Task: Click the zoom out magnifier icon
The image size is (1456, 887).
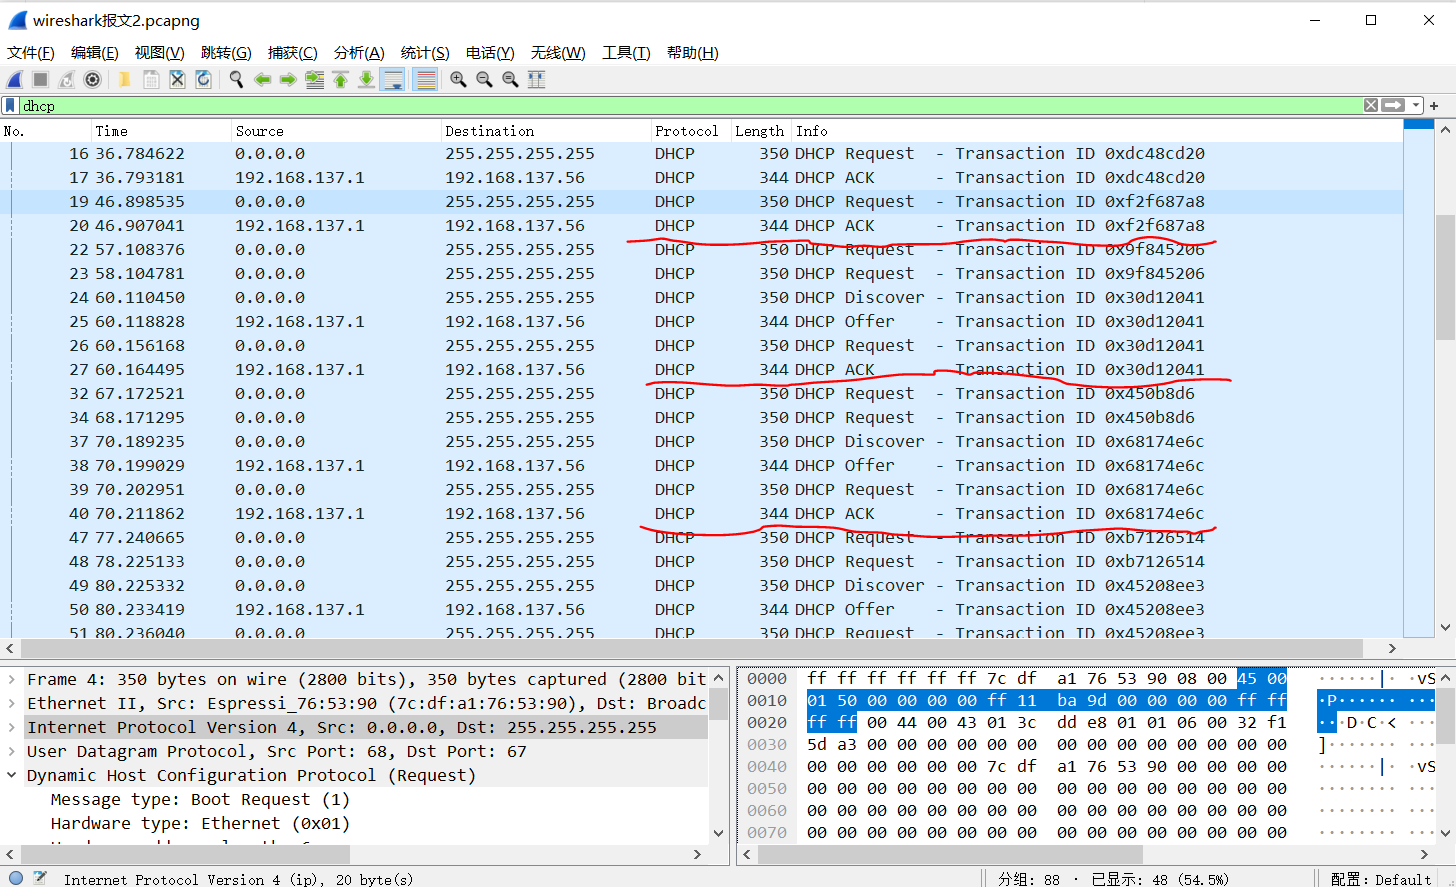Action: click(x=484, y=80)
